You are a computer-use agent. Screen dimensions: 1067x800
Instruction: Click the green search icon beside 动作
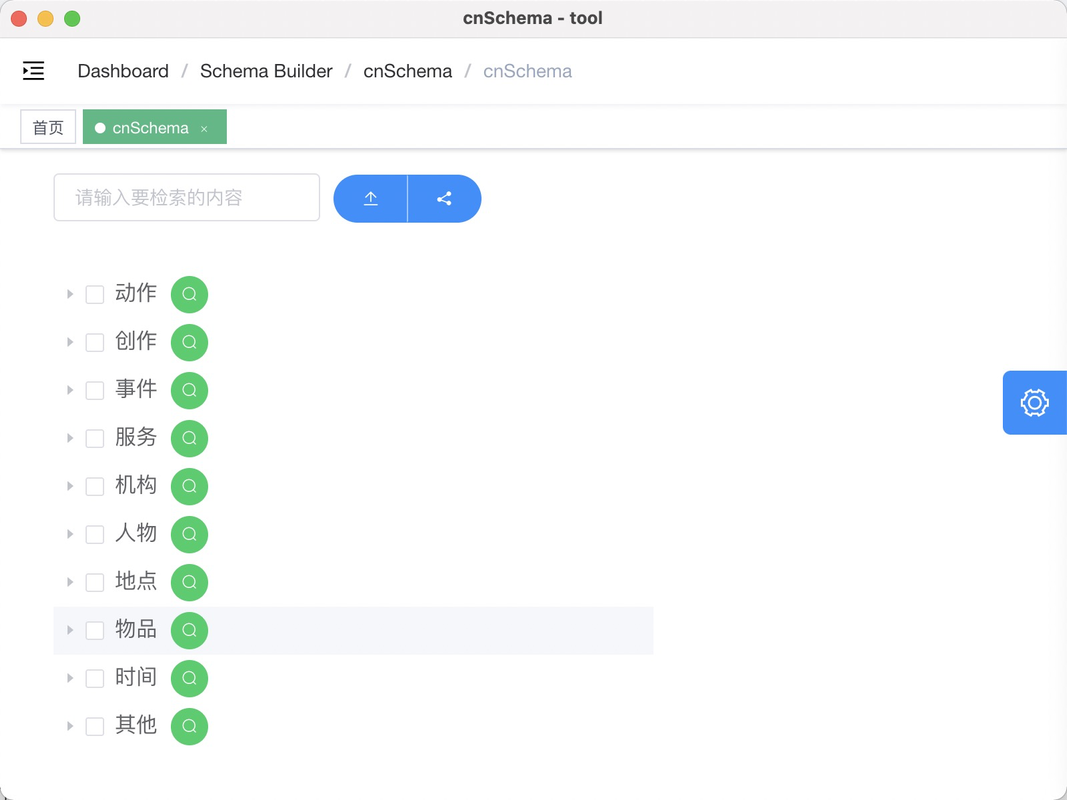pyautogui.click(x=189, y=295)
